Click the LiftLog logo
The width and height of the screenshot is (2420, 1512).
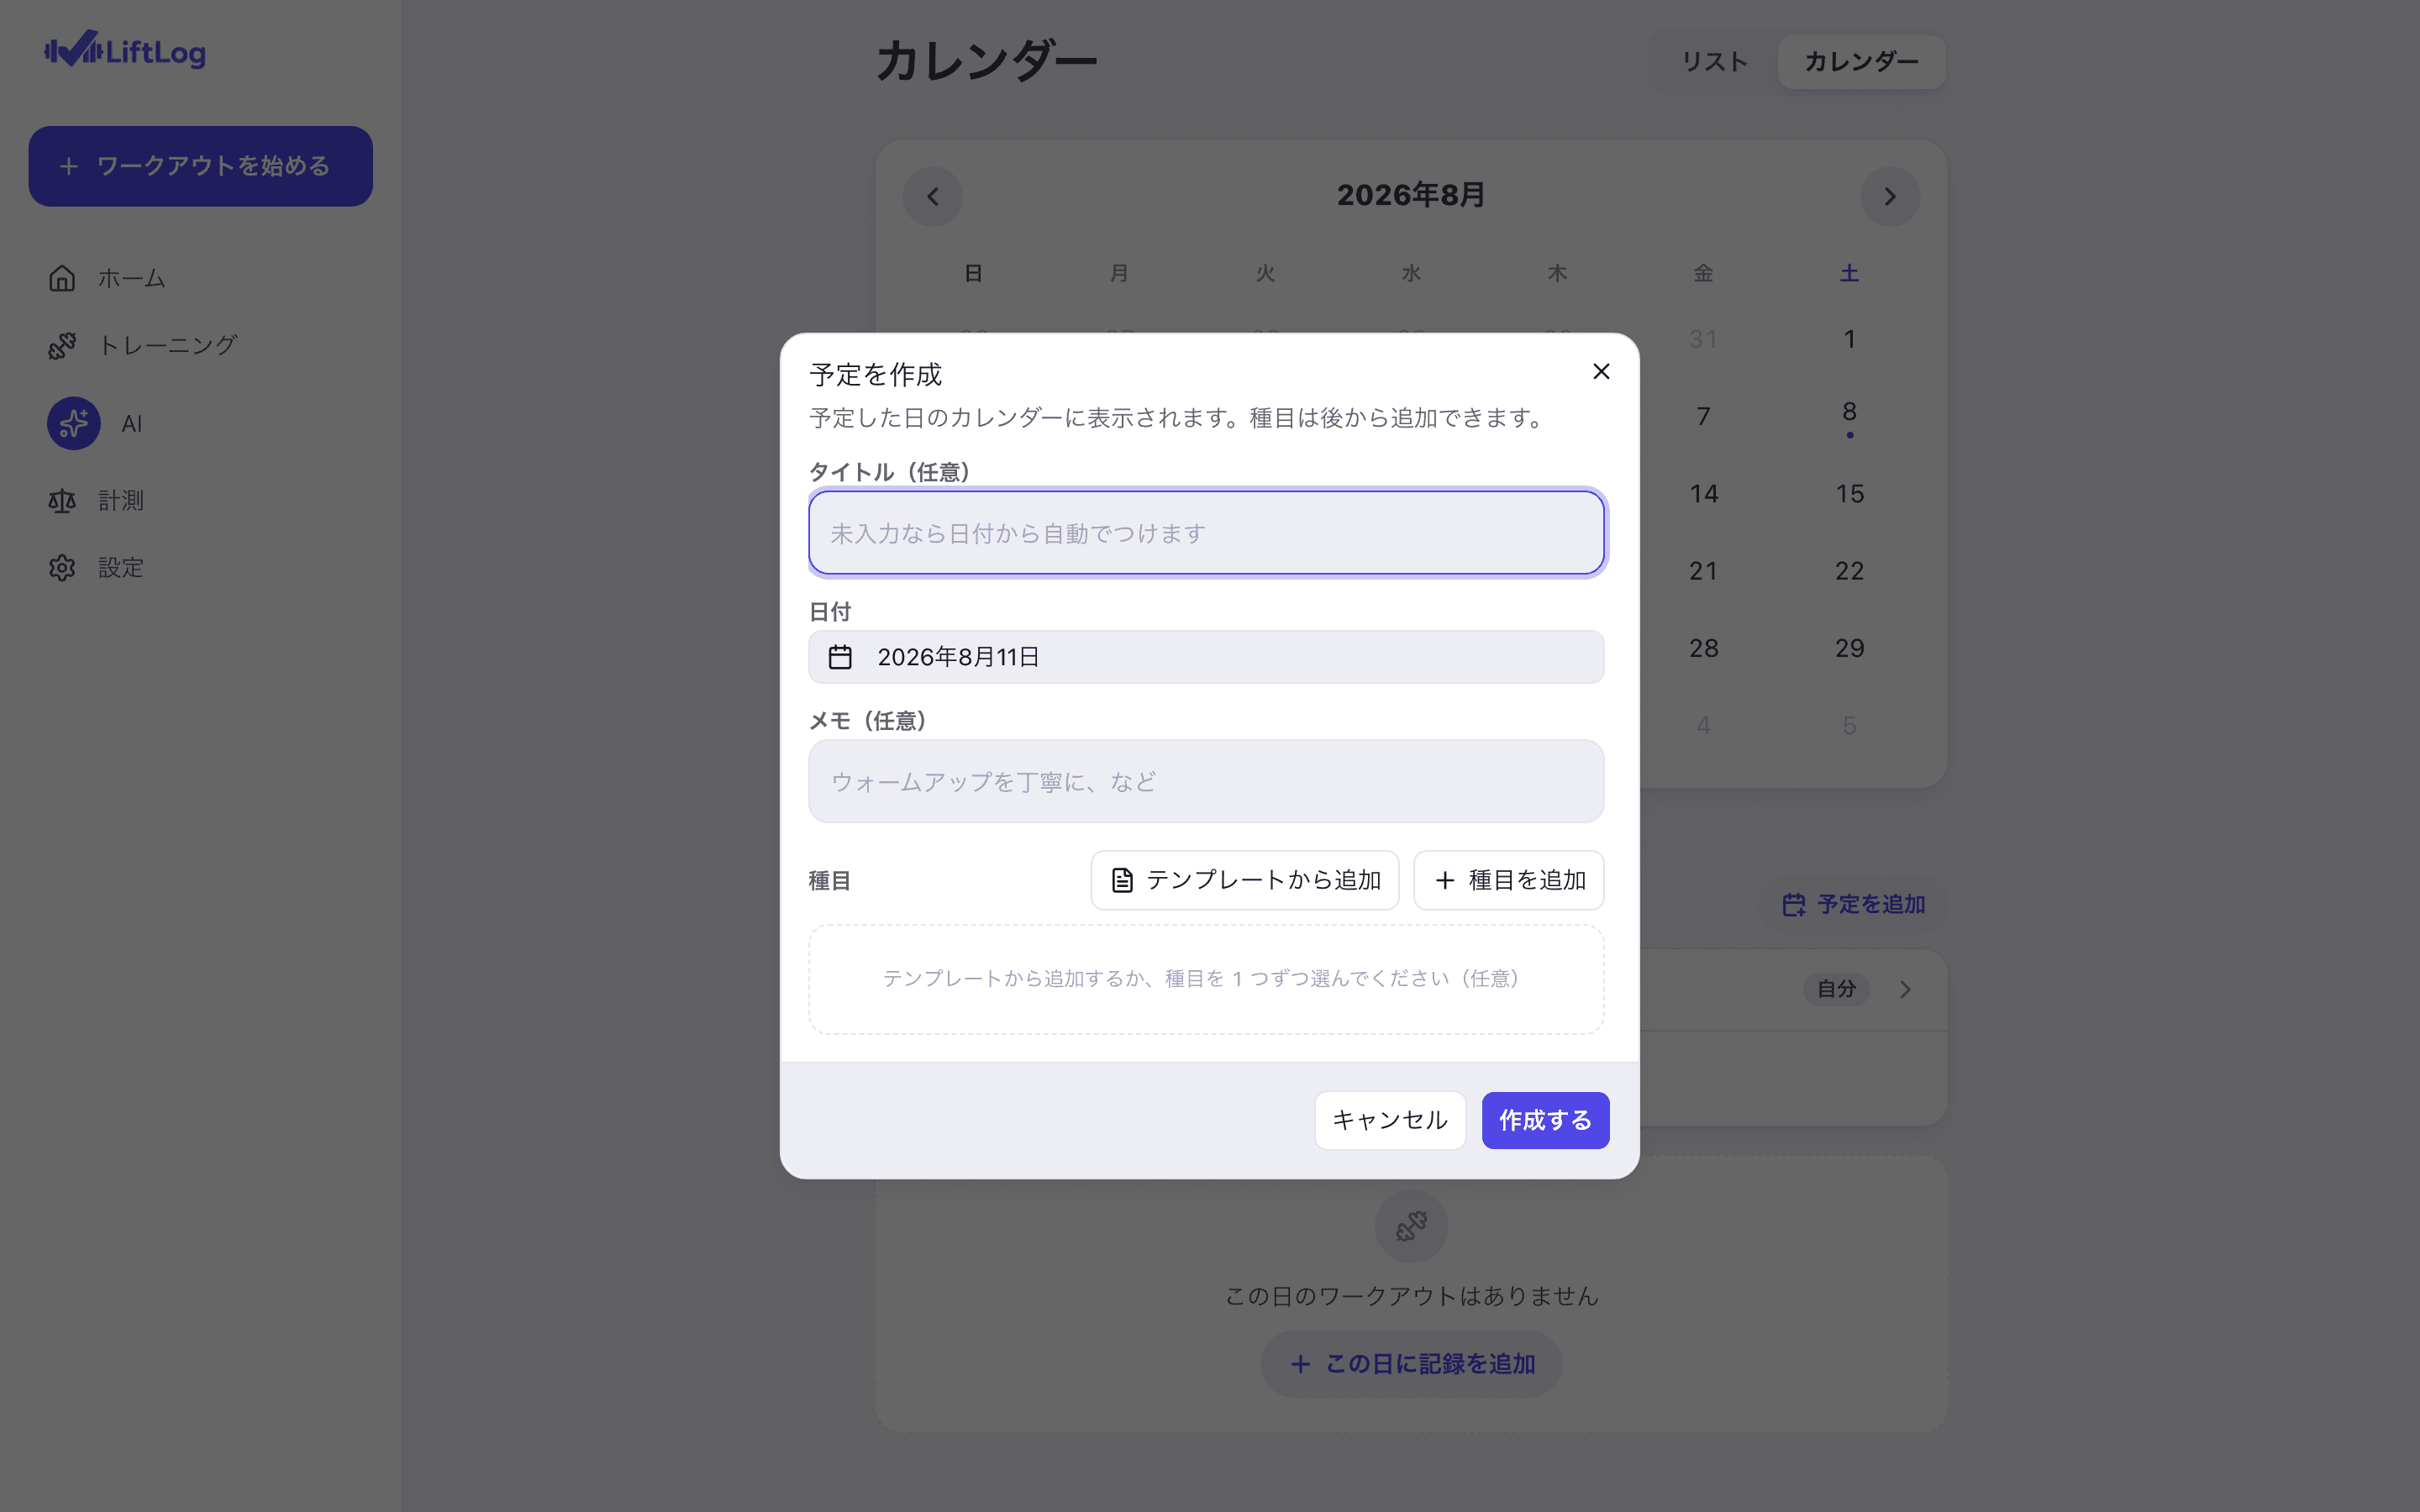click(125, 50)
